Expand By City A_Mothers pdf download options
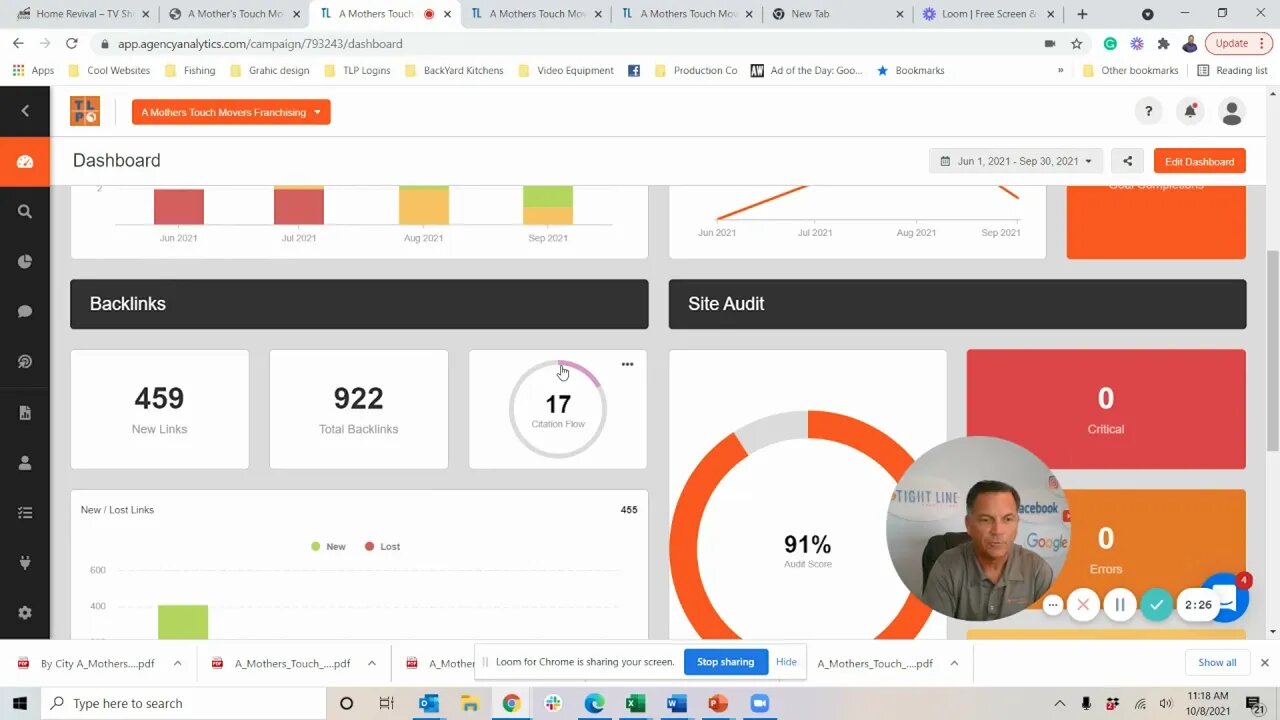Screen dimensions: 1280x720 click(x=177, y=663)
